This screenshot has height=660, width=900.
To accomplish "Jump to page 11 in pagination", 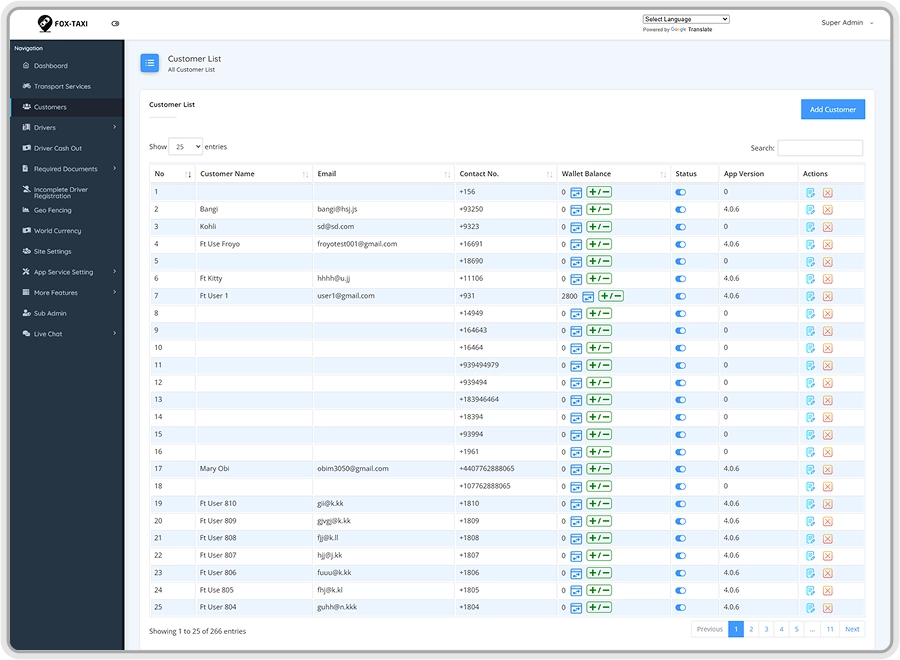I will click(x=830, y=629).
